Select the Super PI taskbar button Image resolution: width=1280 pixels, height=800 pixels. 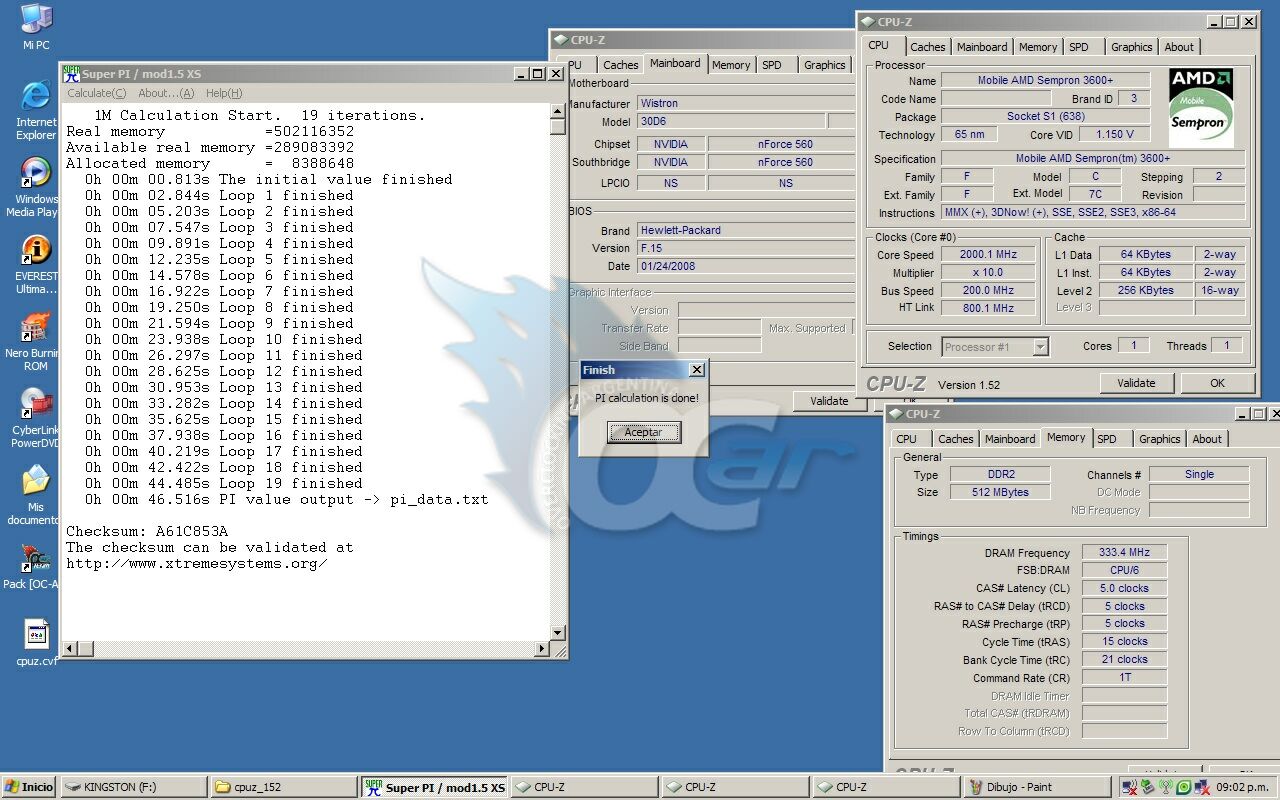click(x=435, y=787)
